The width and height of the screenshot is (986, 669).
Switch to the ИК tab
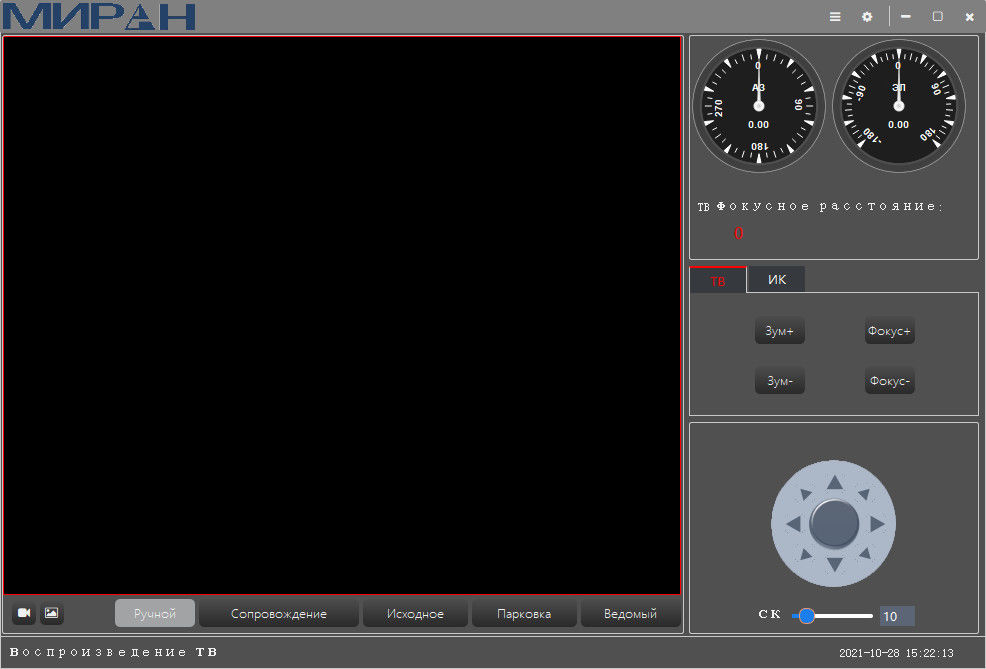776,280
